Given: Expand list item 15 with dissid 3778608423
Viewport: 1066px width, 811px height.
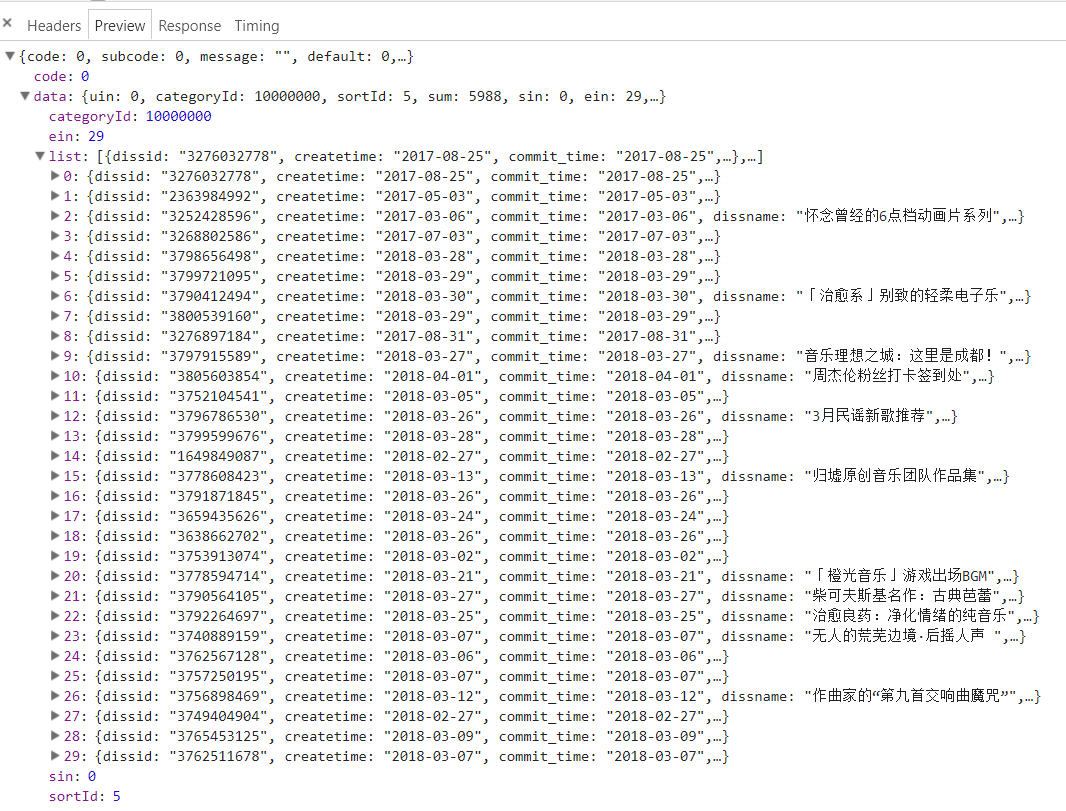Looking at the screenshot, I should coord(55,476).
